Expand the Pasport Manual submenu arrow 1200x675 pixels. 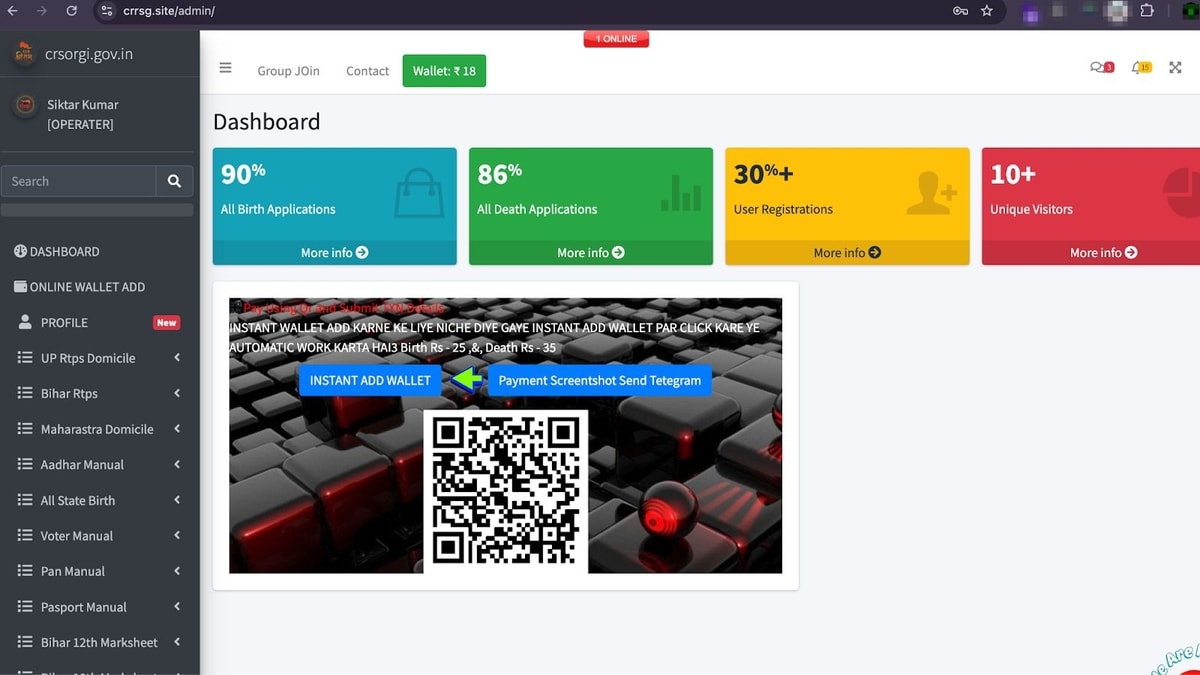pos(177,606)
